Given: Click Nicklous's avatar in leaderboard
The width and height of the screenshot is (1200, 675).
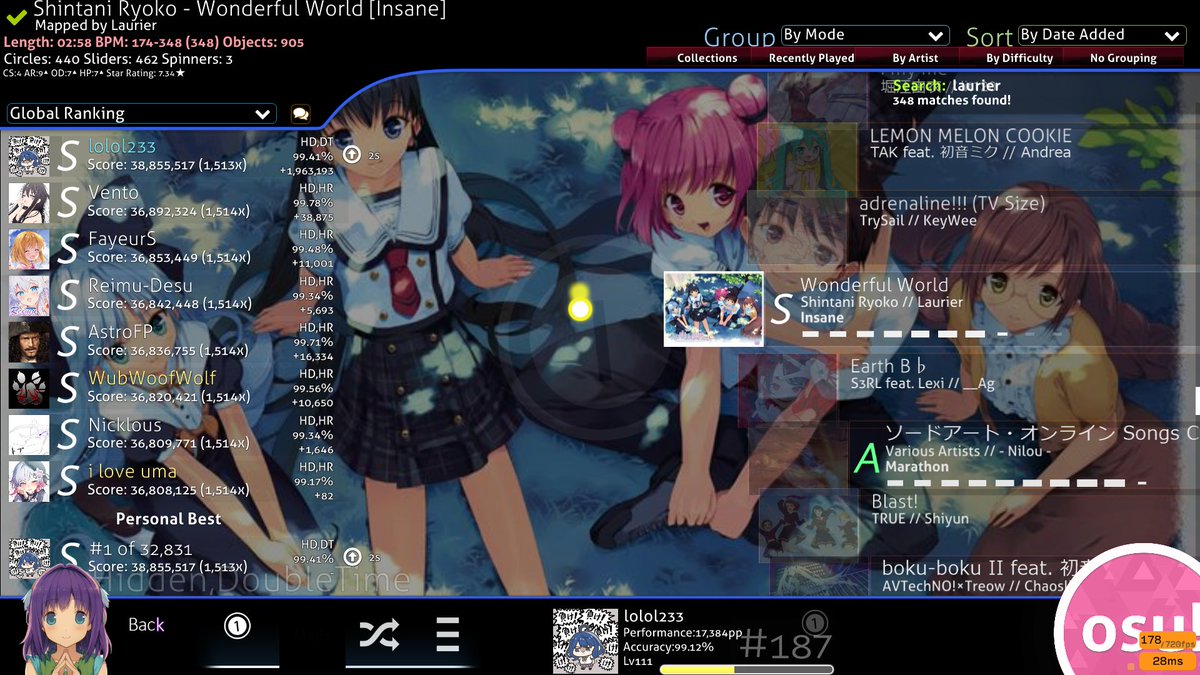Looking at the screenshot, I should [29, 435].
